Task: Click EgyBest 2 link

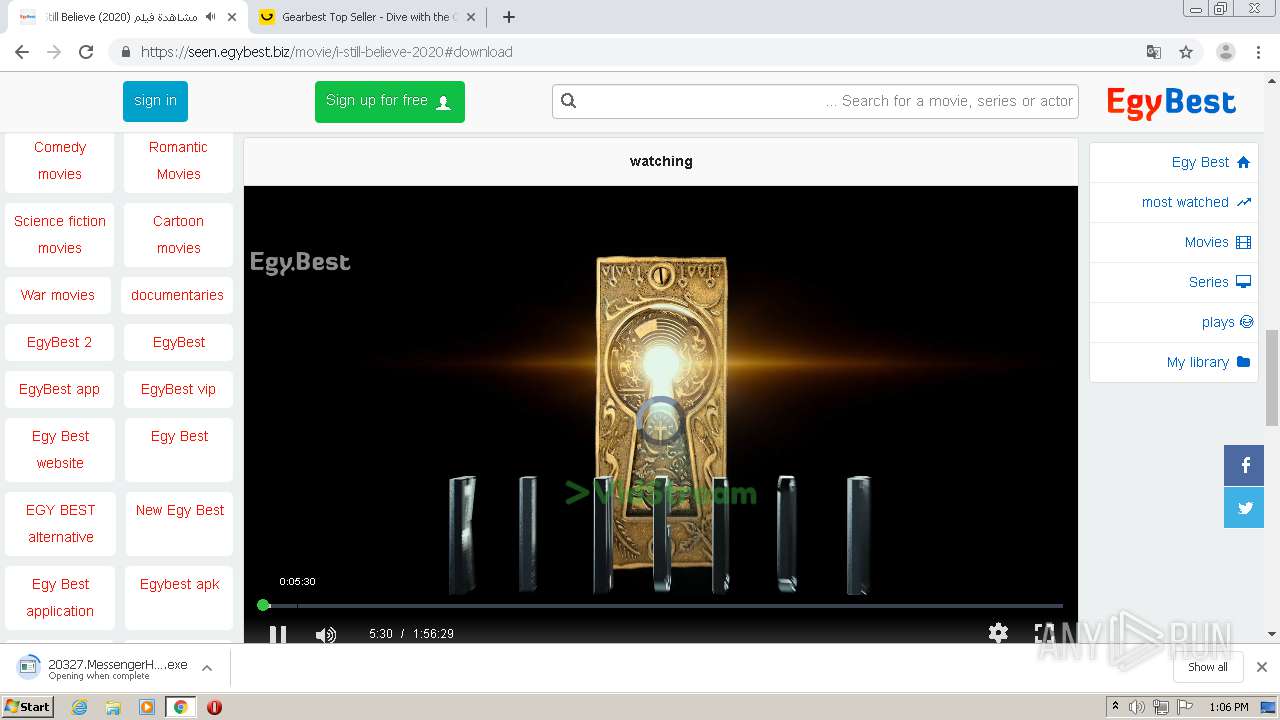Action: point(59,342)
